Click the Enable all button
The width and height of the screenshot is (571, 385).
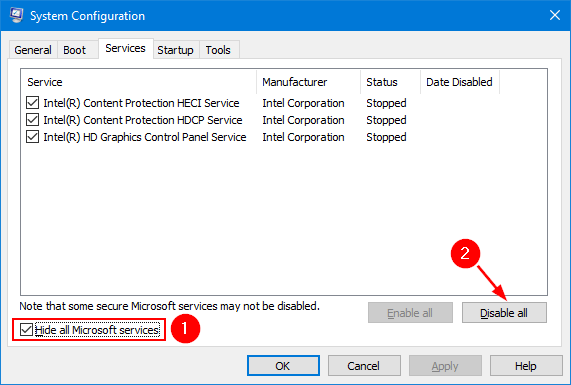click(410, 313)
